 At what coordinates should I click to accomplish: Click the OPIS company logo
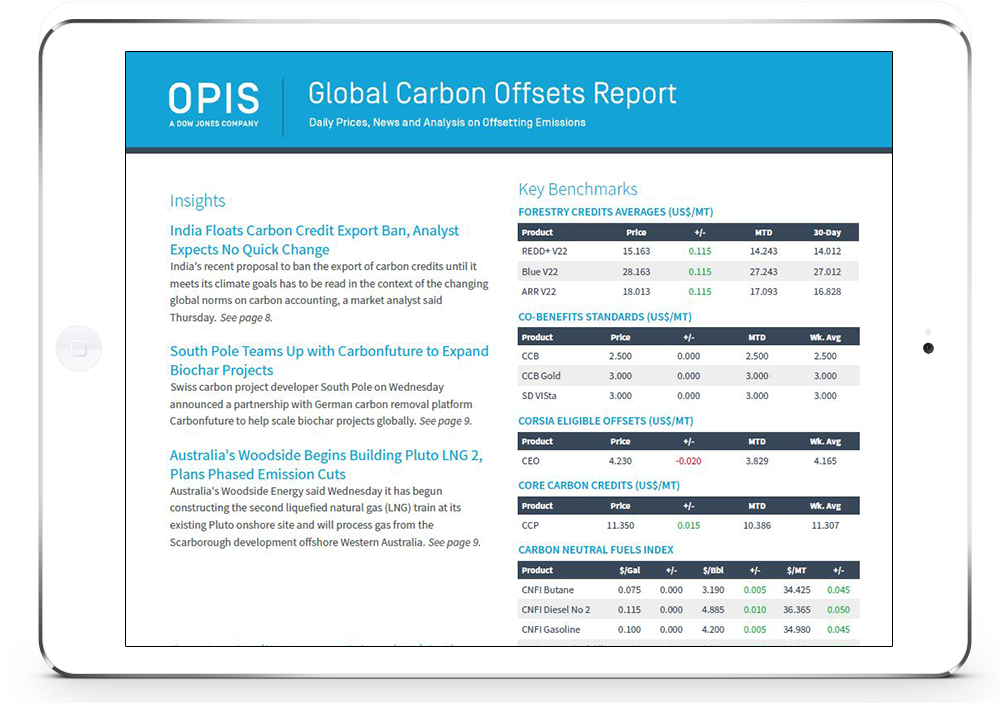(x=213, y=99)
